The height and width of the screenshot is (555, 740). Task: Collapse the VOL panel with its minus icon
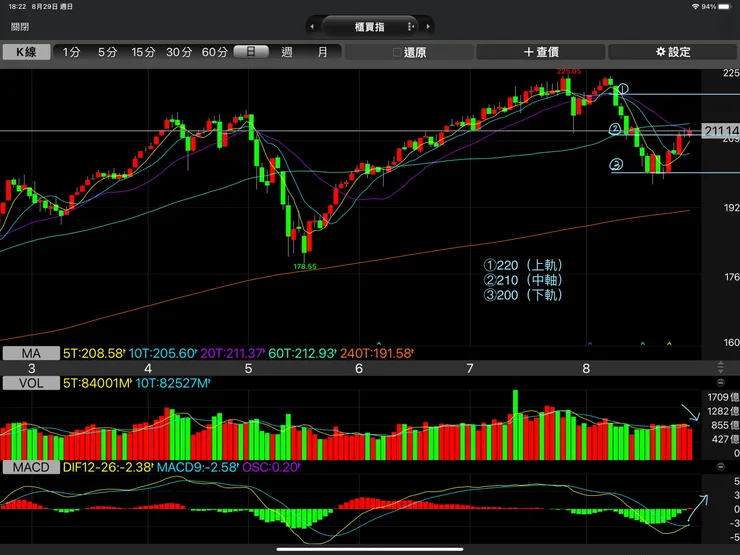721,383
